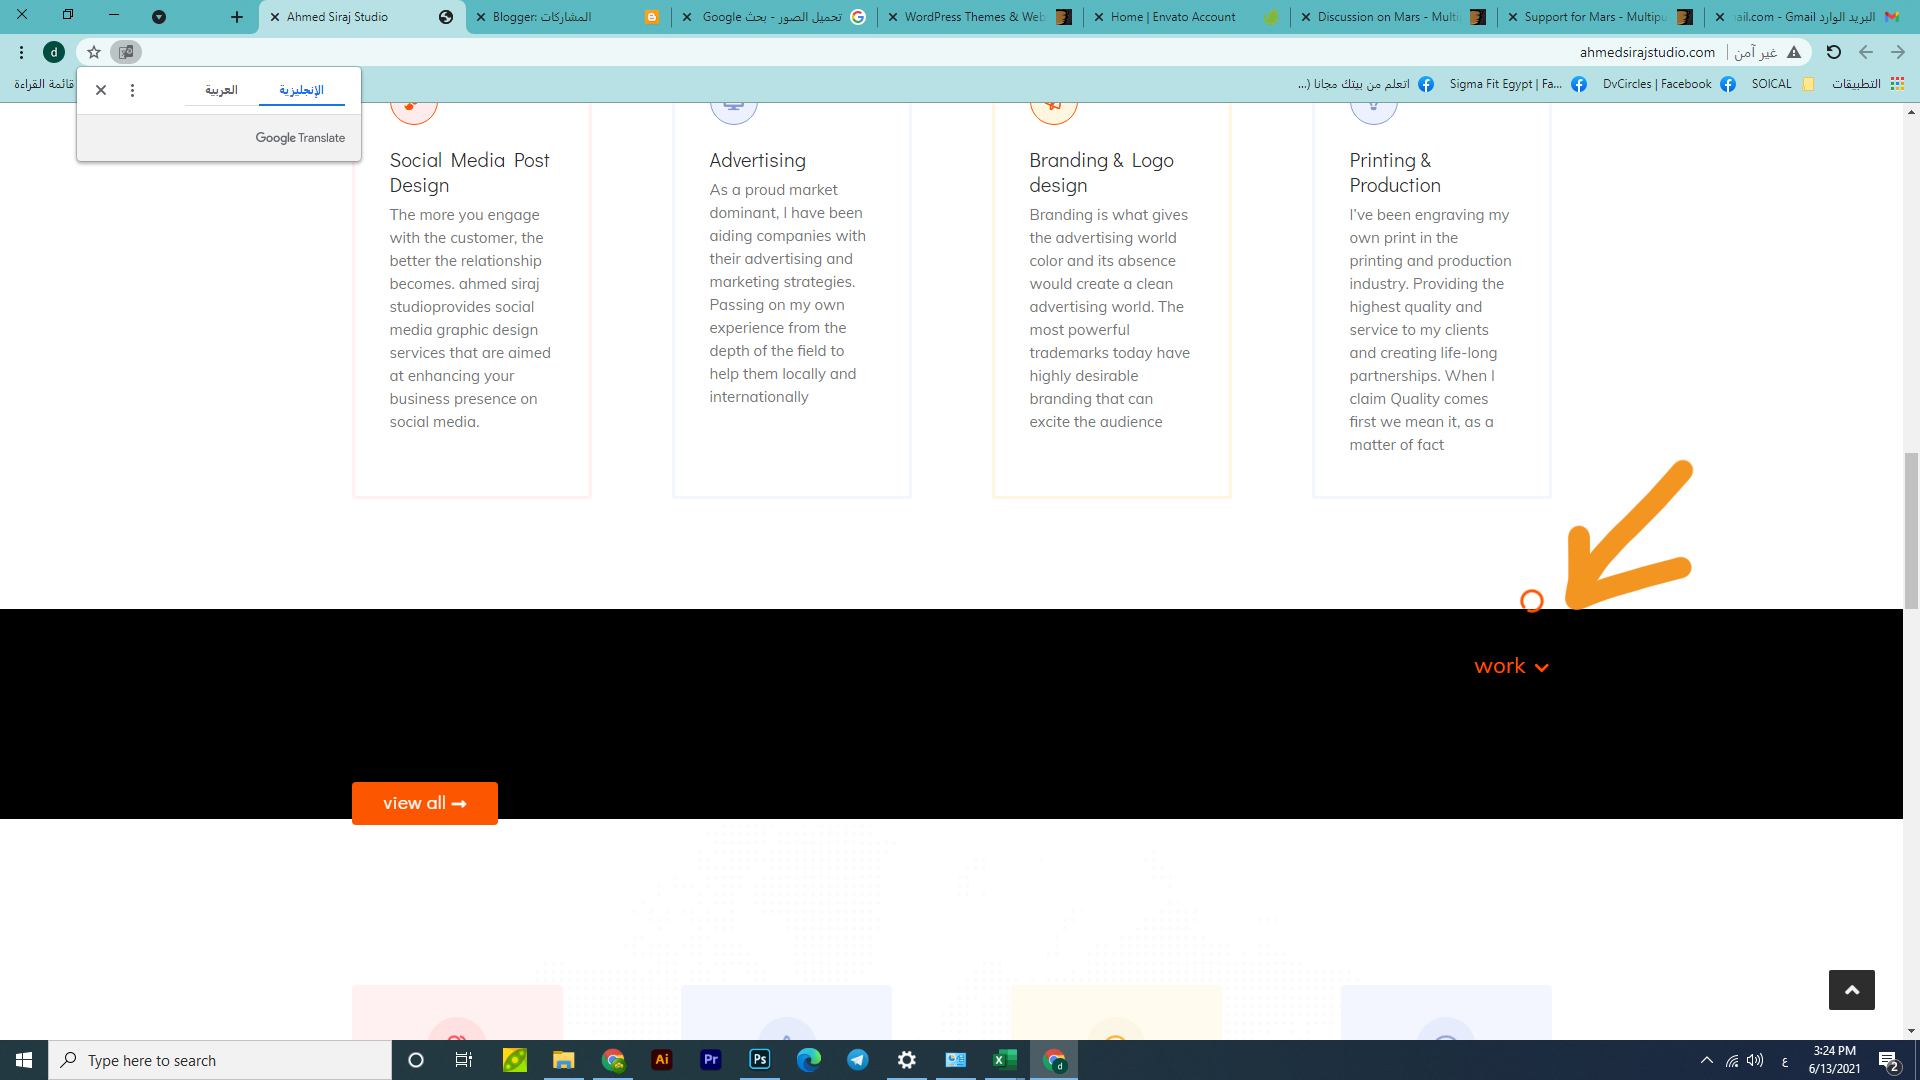
Task: Reload the page using the refresh icon
Action: click(x=1833, y=52)
